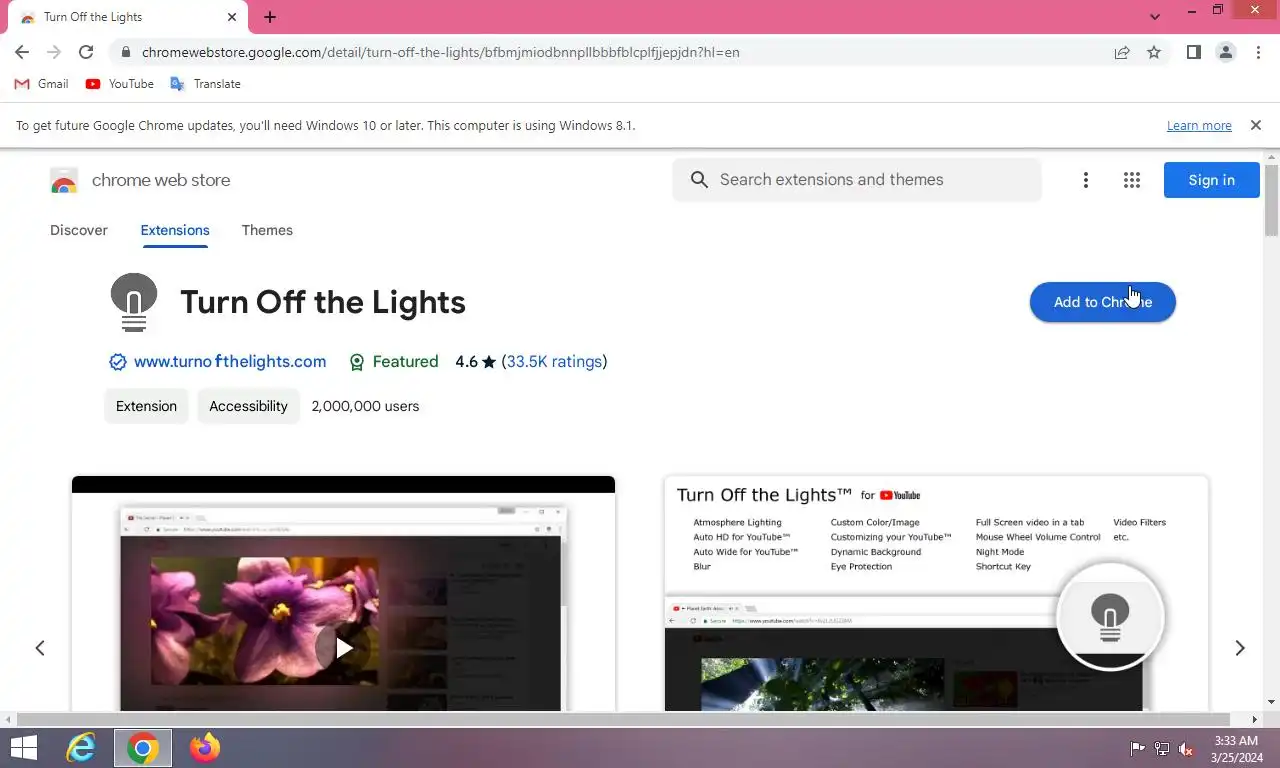This screenshot has width=1280, height=768.
Task: Click the 2,000,000 users text
Action: click(365, 406)
